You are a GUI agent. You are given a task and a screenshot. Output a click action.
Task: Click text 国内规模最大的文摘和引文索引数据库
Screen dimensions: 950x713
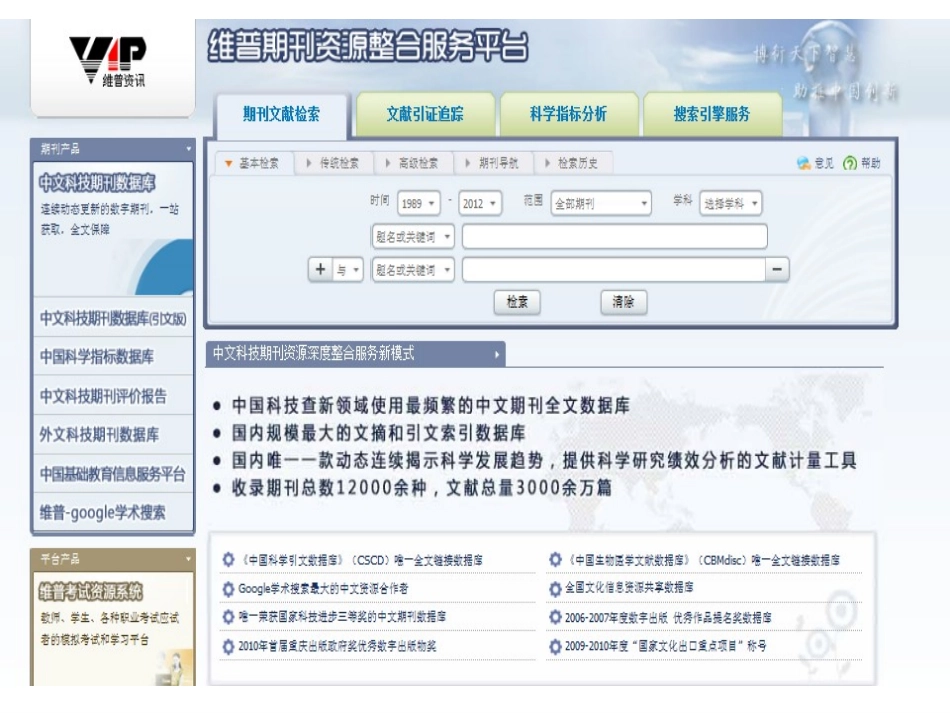(x=379, y=433)
